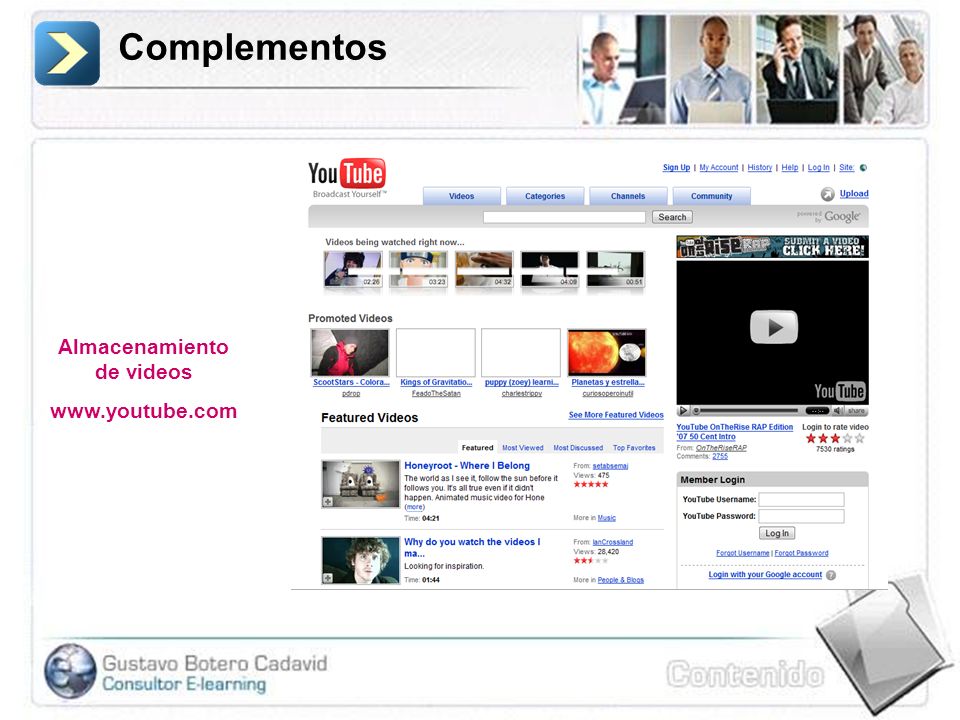Click puppy (zoey) learni... link
The image size is (960, 720).
(x=522, y=382)
